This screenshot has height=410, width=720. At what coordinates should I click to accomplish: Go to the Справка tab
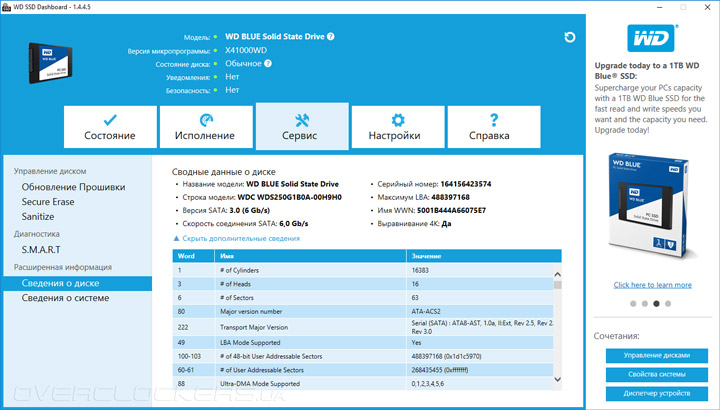click(494, 127)
